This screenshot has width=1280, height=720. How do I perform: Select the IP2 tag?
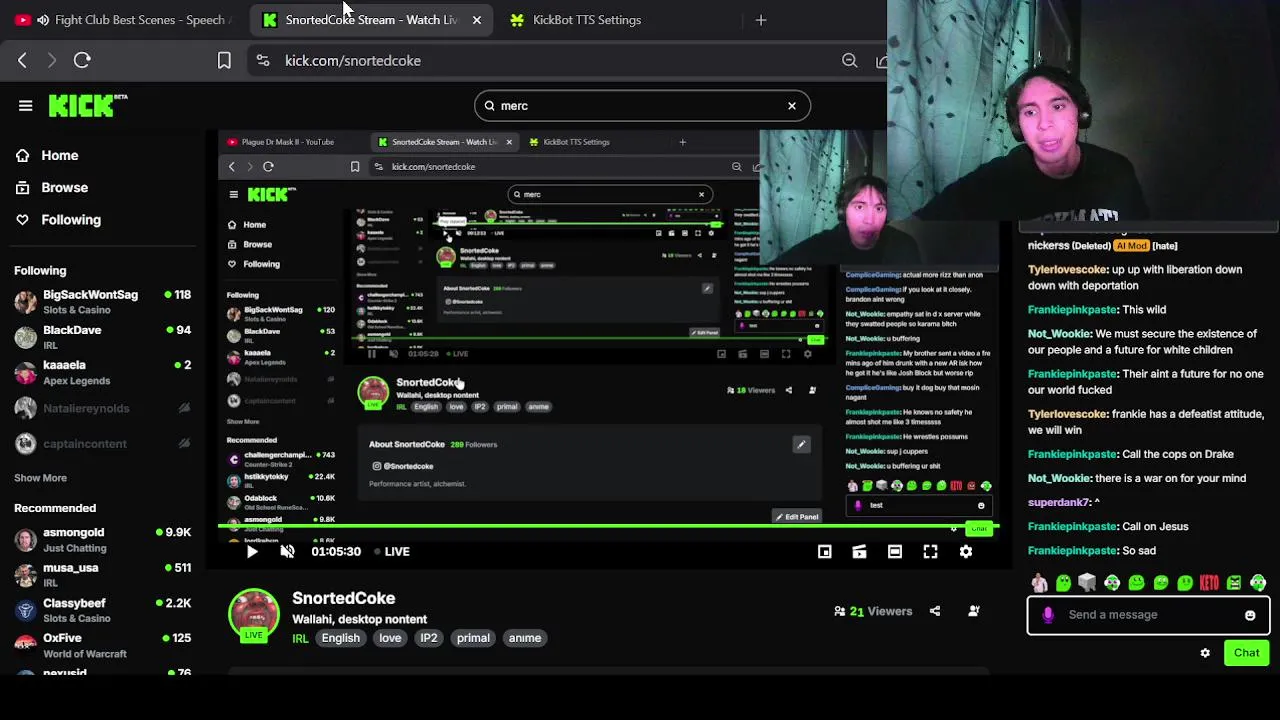pyautogui.click(x=429, y=638)
